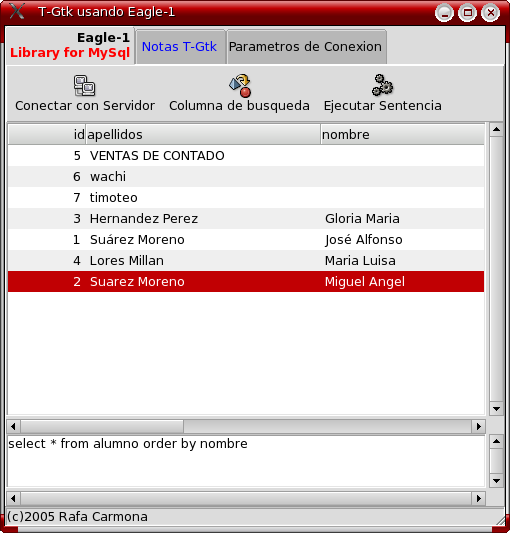Sort by the id column header
The height and width of the screenshot is (533, 510).
(x=47, y=135)
